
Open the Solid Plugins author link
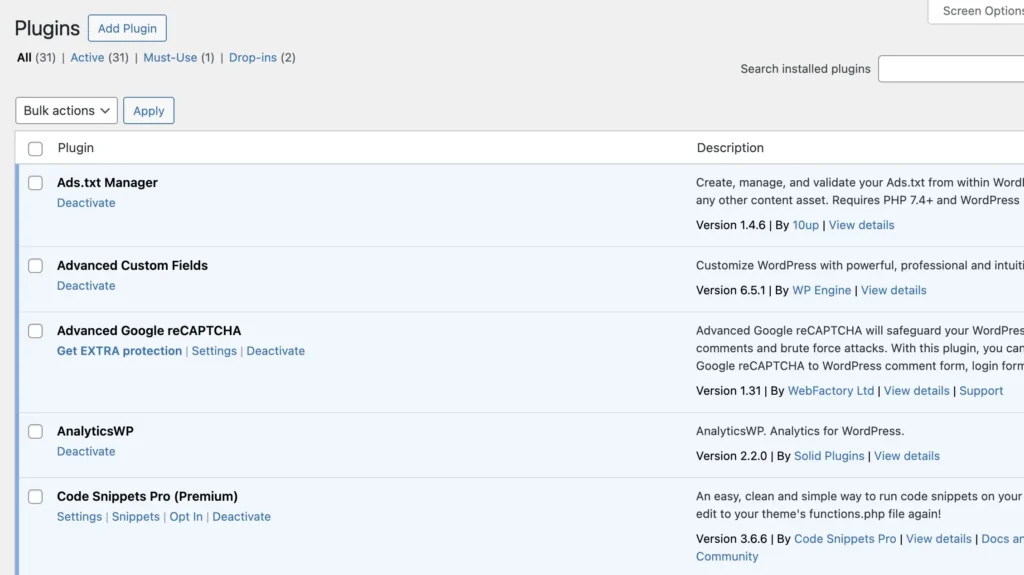click(829, 456)
